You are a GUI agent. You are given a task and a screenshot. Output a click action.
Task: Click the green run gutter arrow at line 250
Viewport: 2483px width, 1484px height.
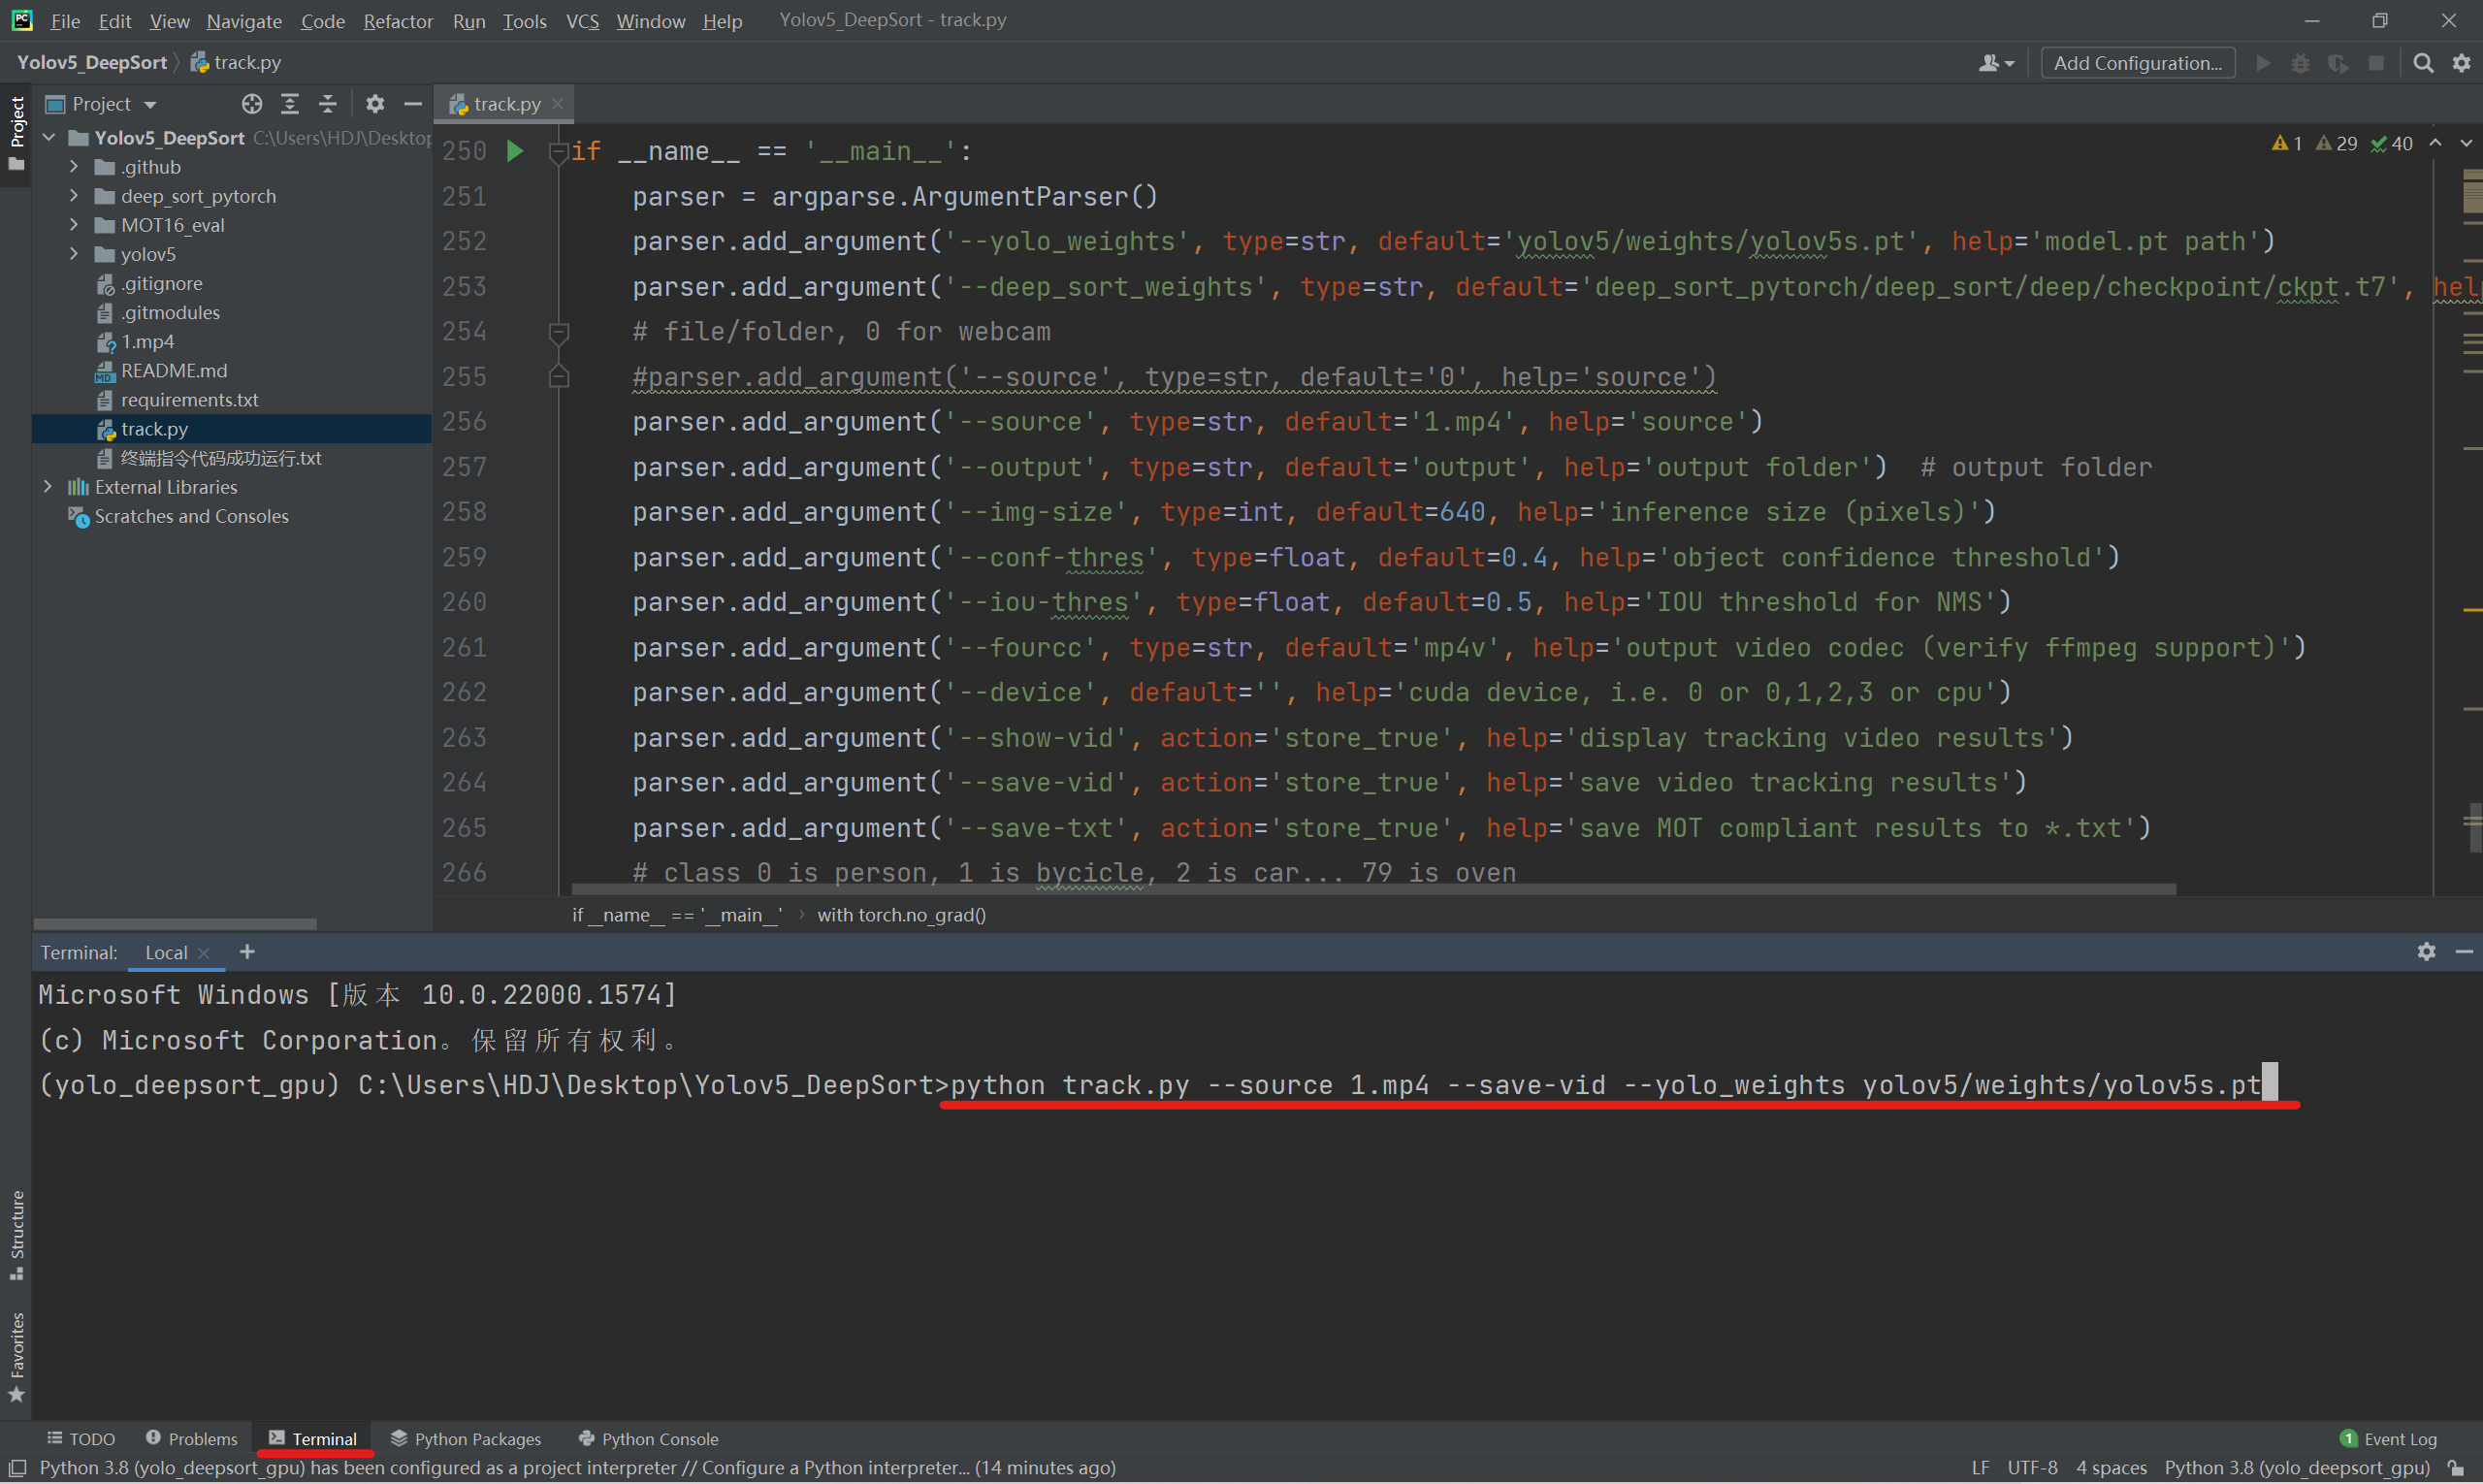click(515, 151)
